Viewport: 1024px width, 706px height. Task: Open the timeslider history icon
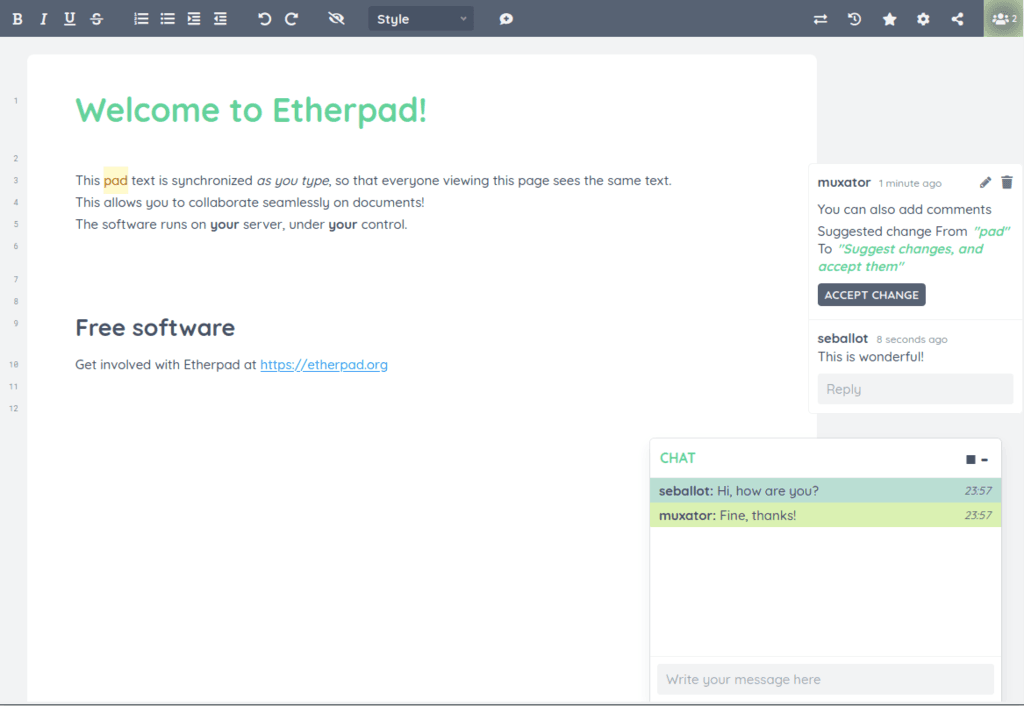[x=855, y=18]
